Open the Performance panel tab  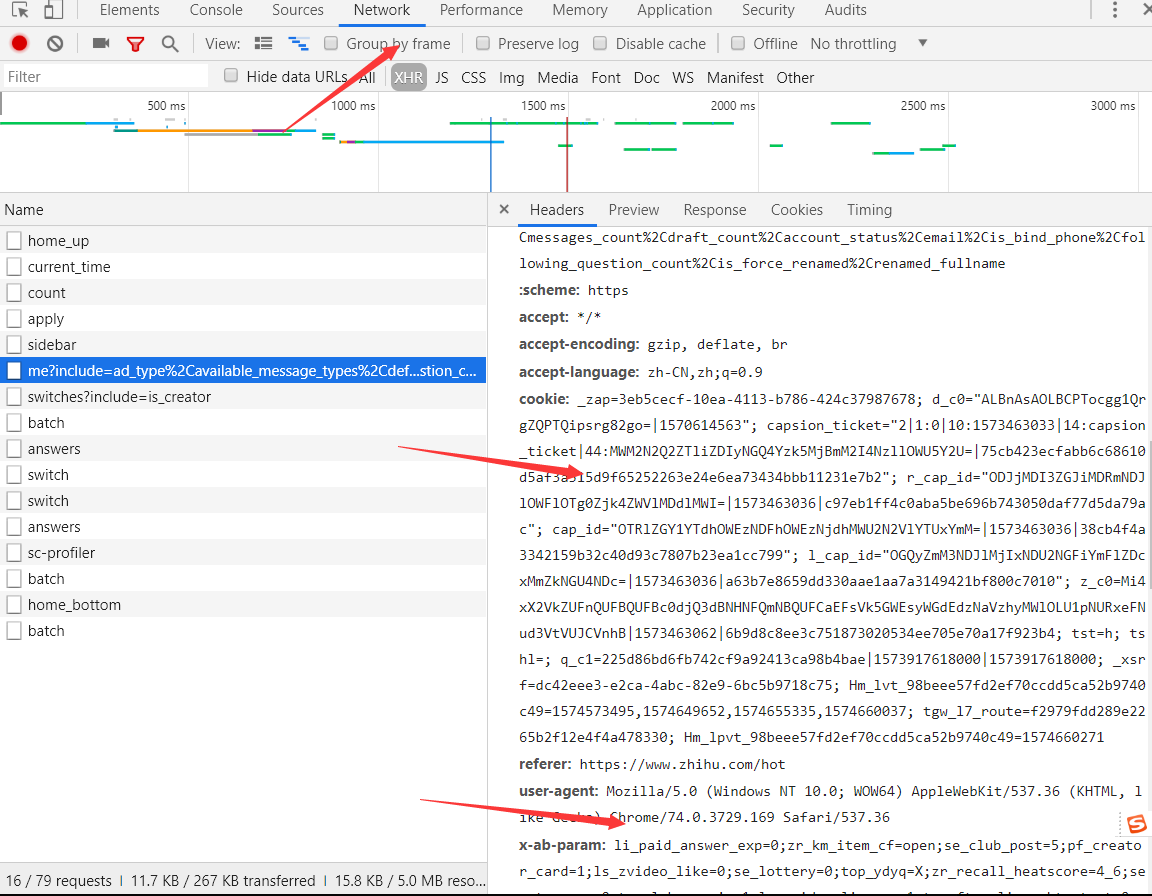pyautogui.click(x=481, y=10)
